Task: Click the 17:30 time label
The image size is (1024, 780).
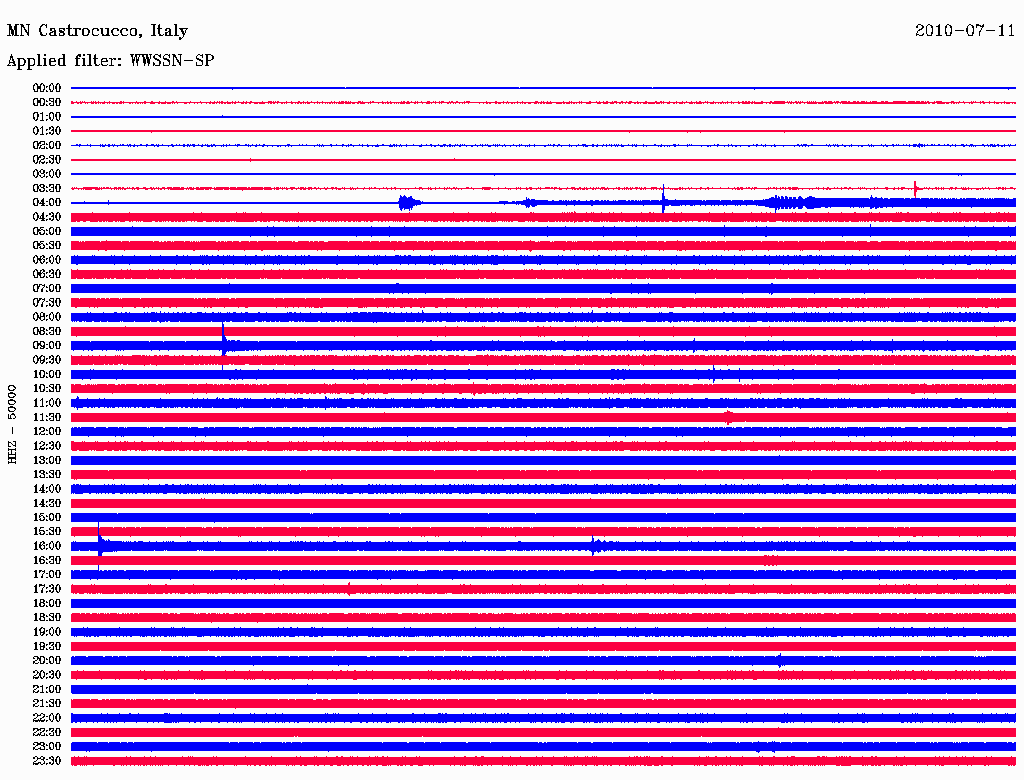Action: [x=47, y=589]
